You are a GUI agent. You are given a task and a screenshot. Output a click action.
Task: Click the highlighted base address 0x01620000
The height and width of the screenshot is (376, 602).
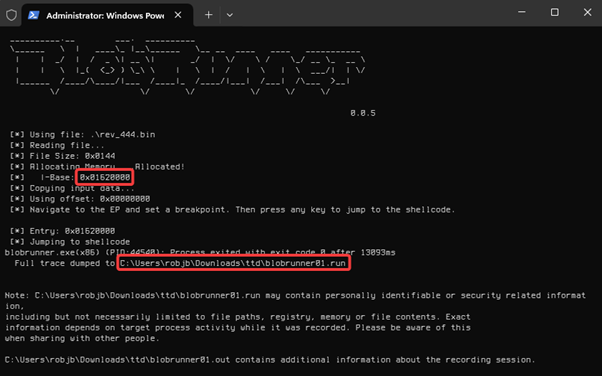(105, 177)
